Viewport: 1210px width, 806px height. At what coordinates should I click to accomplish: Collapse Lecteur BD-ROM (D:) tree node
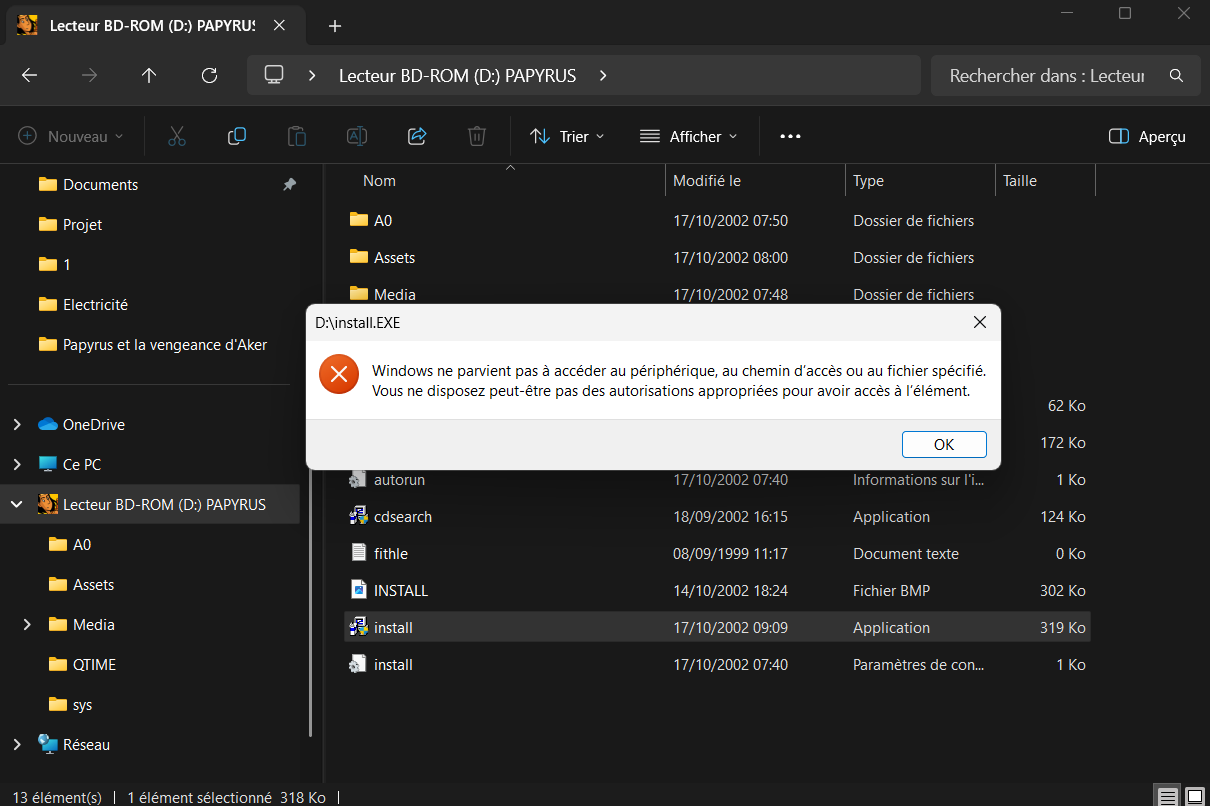click(17, 505)
